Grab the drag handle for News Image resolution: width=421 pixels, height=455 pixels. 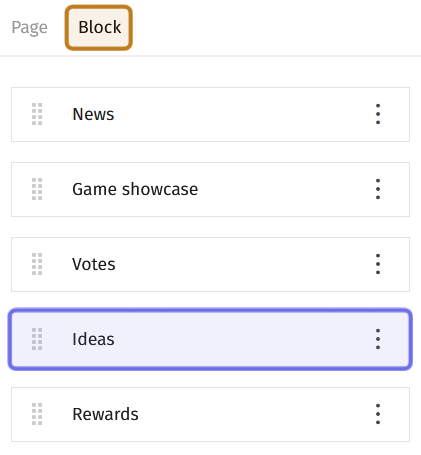[37, 114]
